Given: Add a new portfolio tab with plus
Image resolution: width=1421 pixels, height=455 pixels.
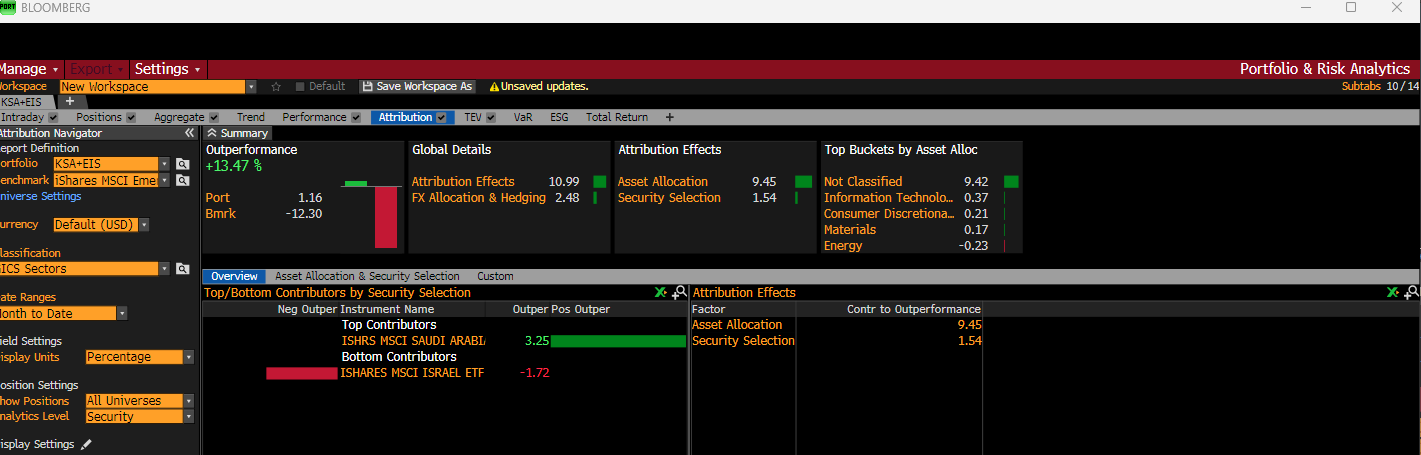Looking at the screenshot, I should tap(69, 102).
